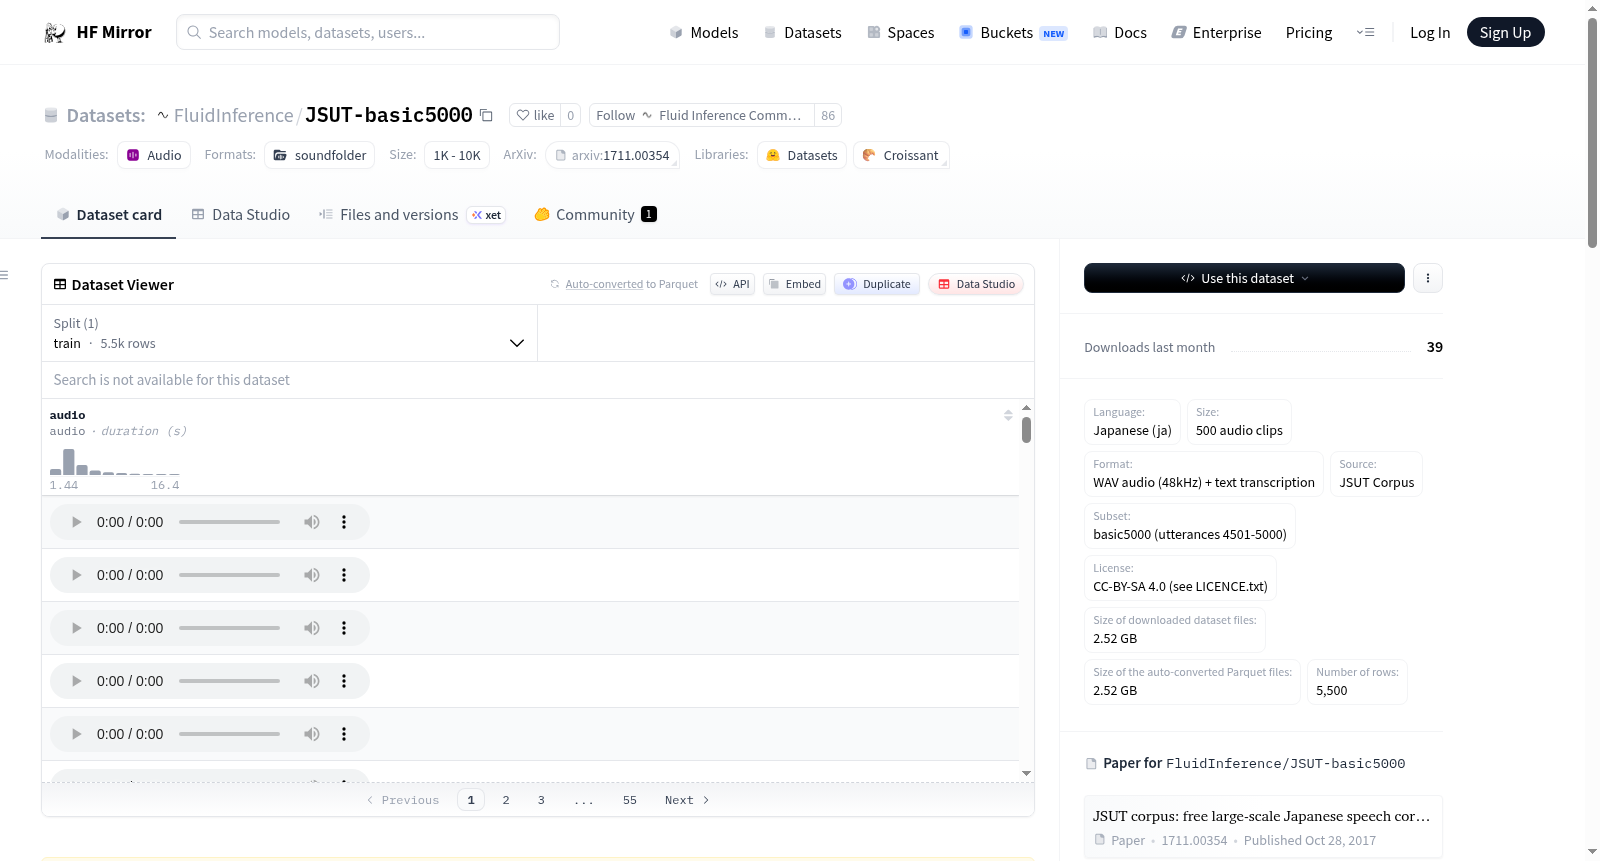Screen dimensions: 1600x861
Task: Click the HF Mirror logo icon
Action: pos(55,33)
